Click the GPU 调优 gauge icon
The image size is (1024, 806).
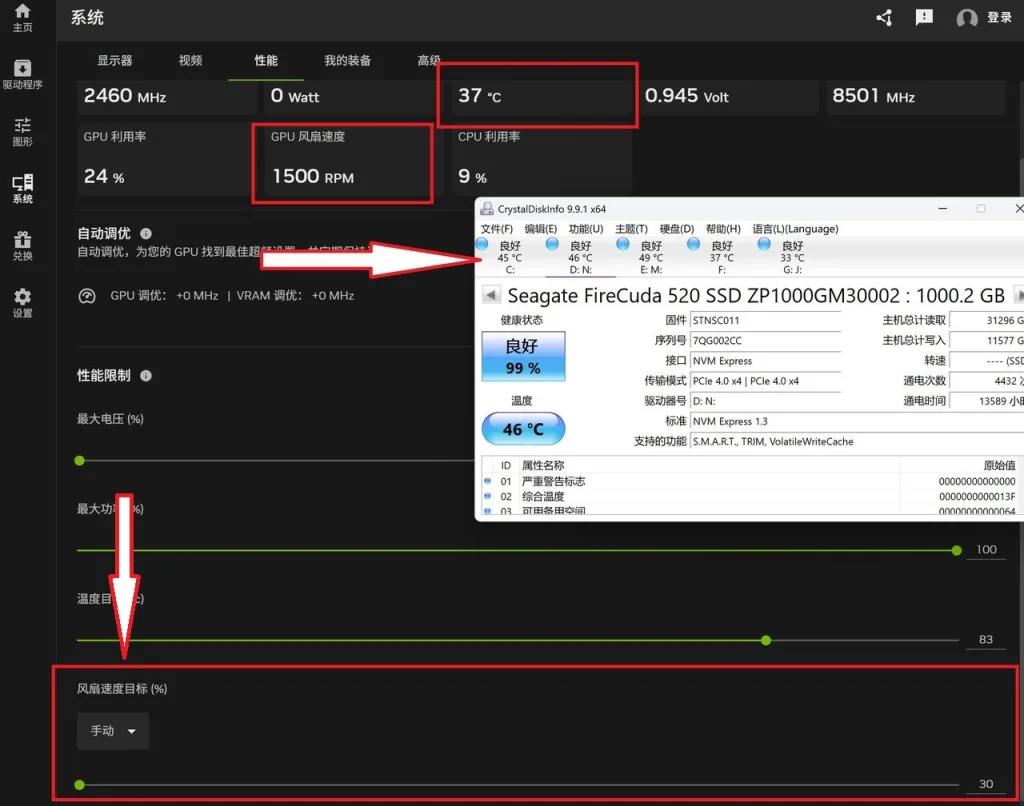click(x=87, y=296)
